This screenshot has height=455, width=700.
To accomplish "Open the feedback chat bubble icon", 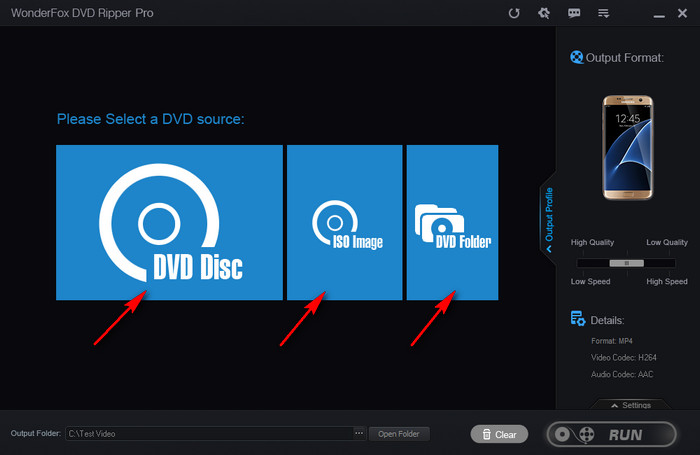I will coord(574,13).
